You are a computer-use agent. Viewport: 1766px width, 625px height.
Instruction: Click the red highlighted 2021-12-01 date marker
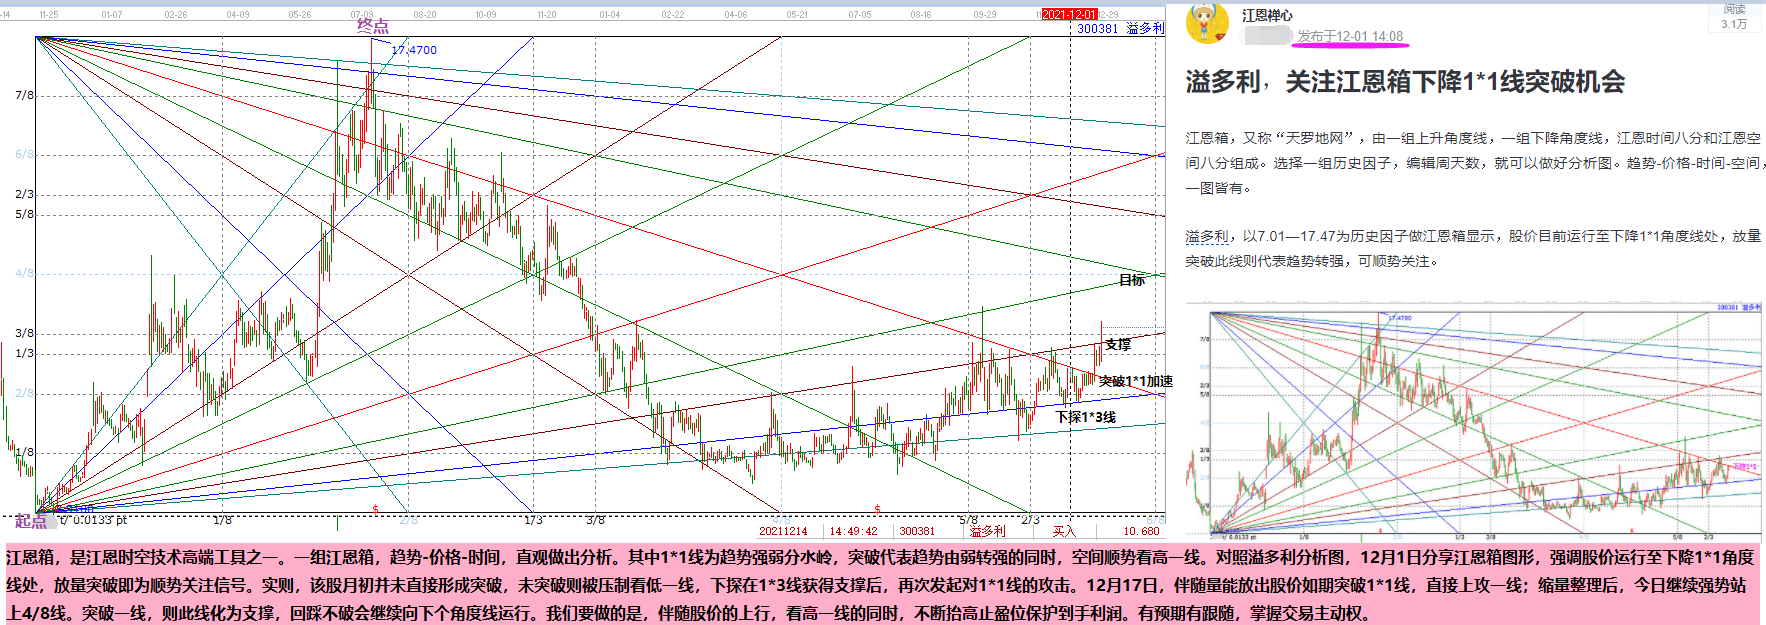point(1069,15)
